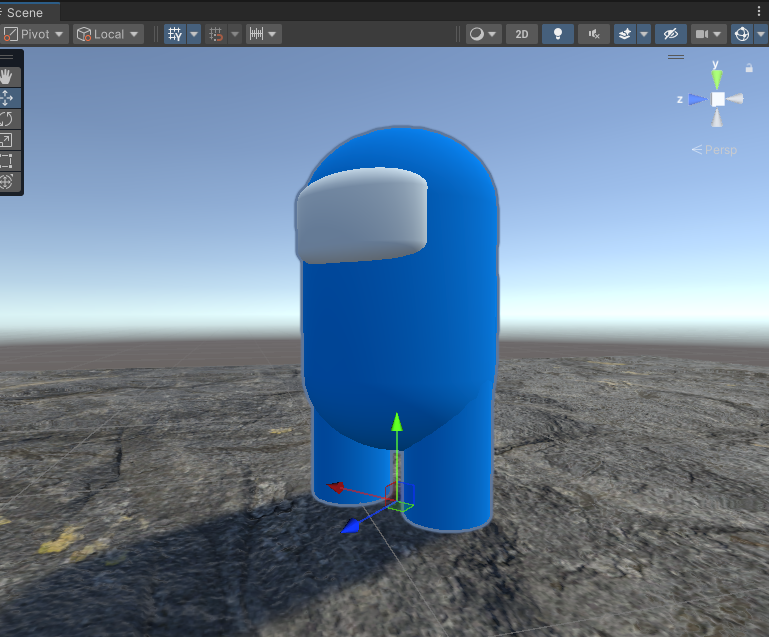Select the Transform tool

(x=7, y=182)
